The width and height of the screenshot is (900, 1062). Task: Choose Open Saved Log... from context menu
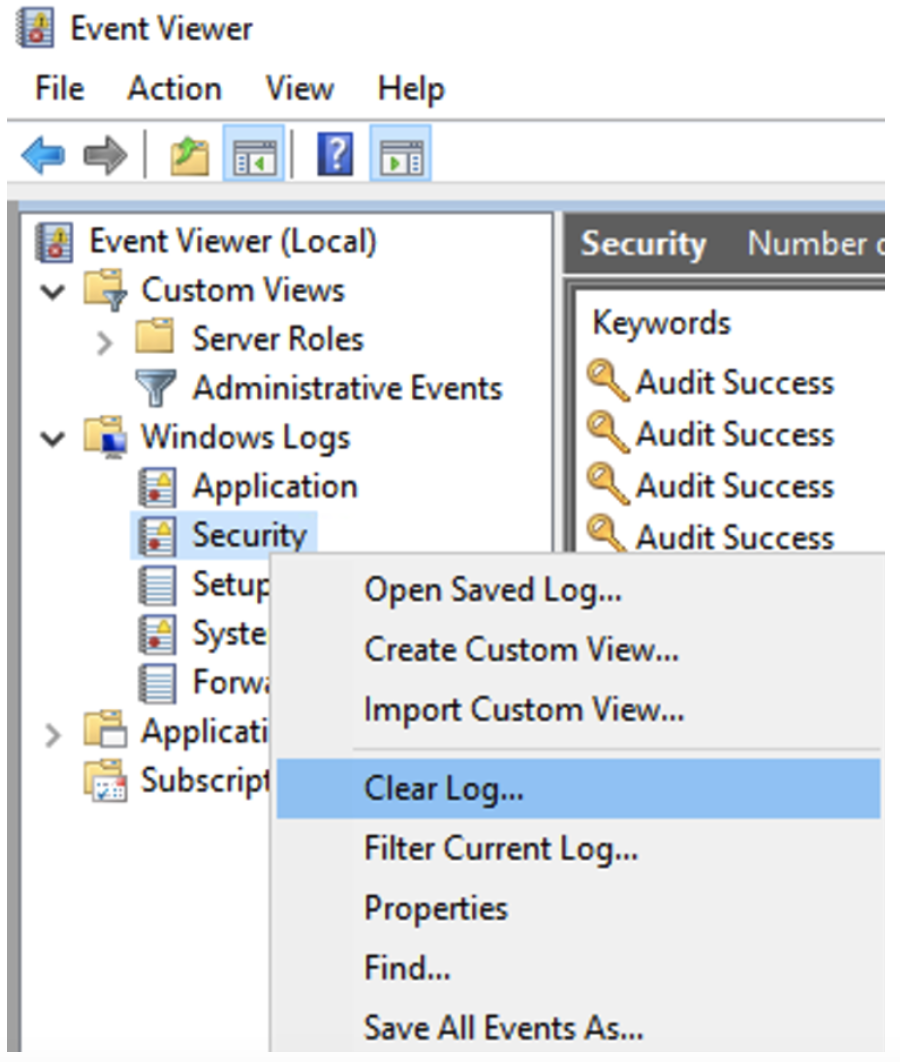click(578, 590)
